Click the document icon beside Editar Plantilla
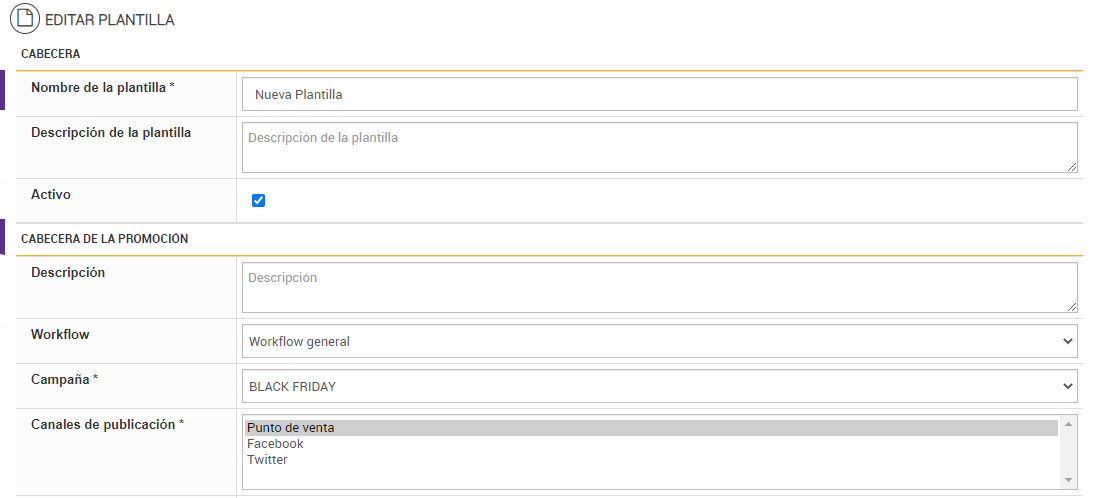The width and height of the screenshot is (1094, 498). click(25, 19)
